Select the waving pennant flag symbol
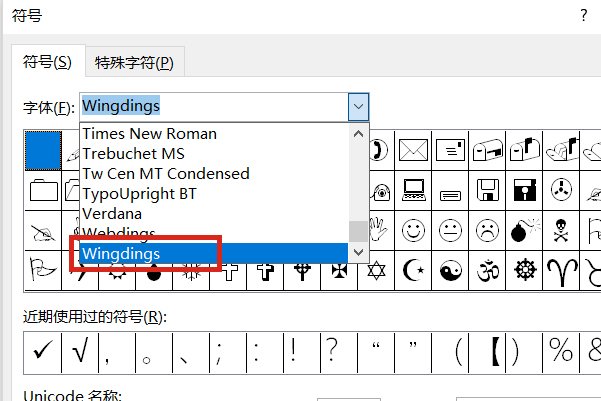This screenshot has height=401, width=601. pyautogui.click(x=43, y=271)
